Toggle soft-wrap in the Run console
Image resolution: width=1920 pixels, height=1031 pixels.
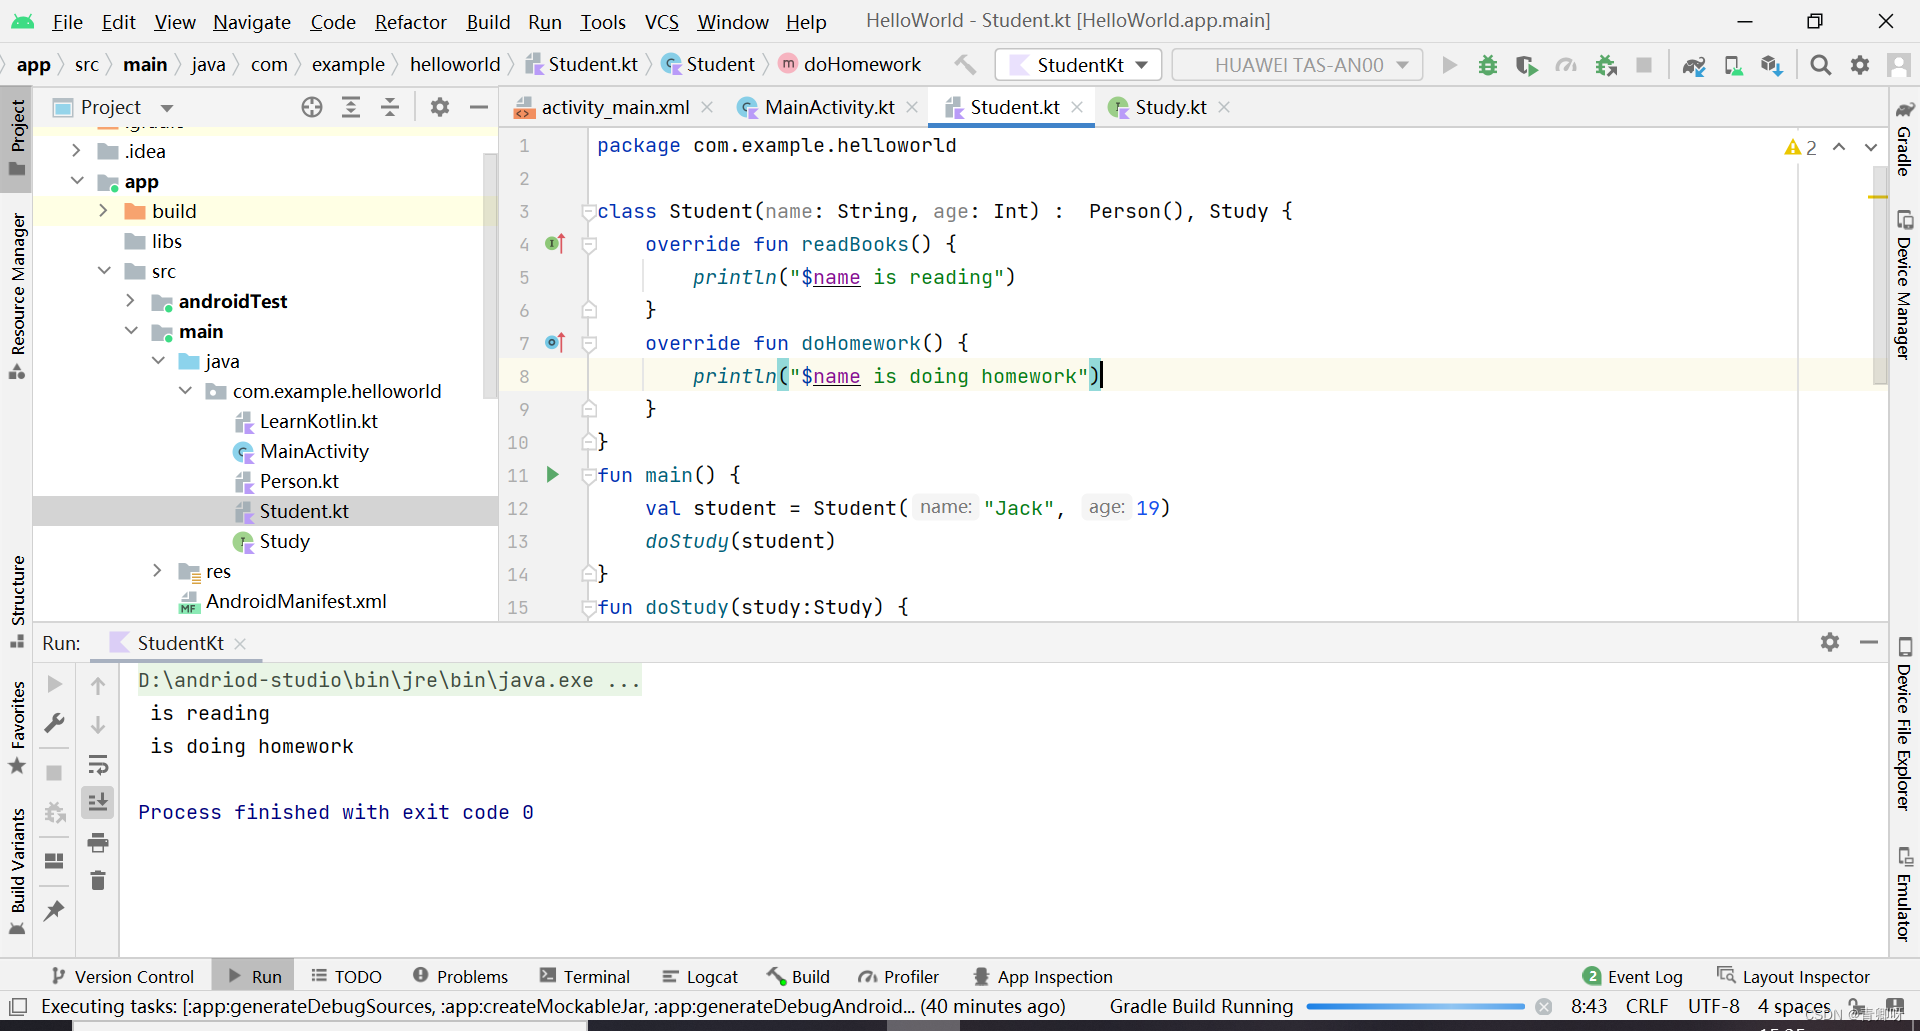[x=98, y=765]
